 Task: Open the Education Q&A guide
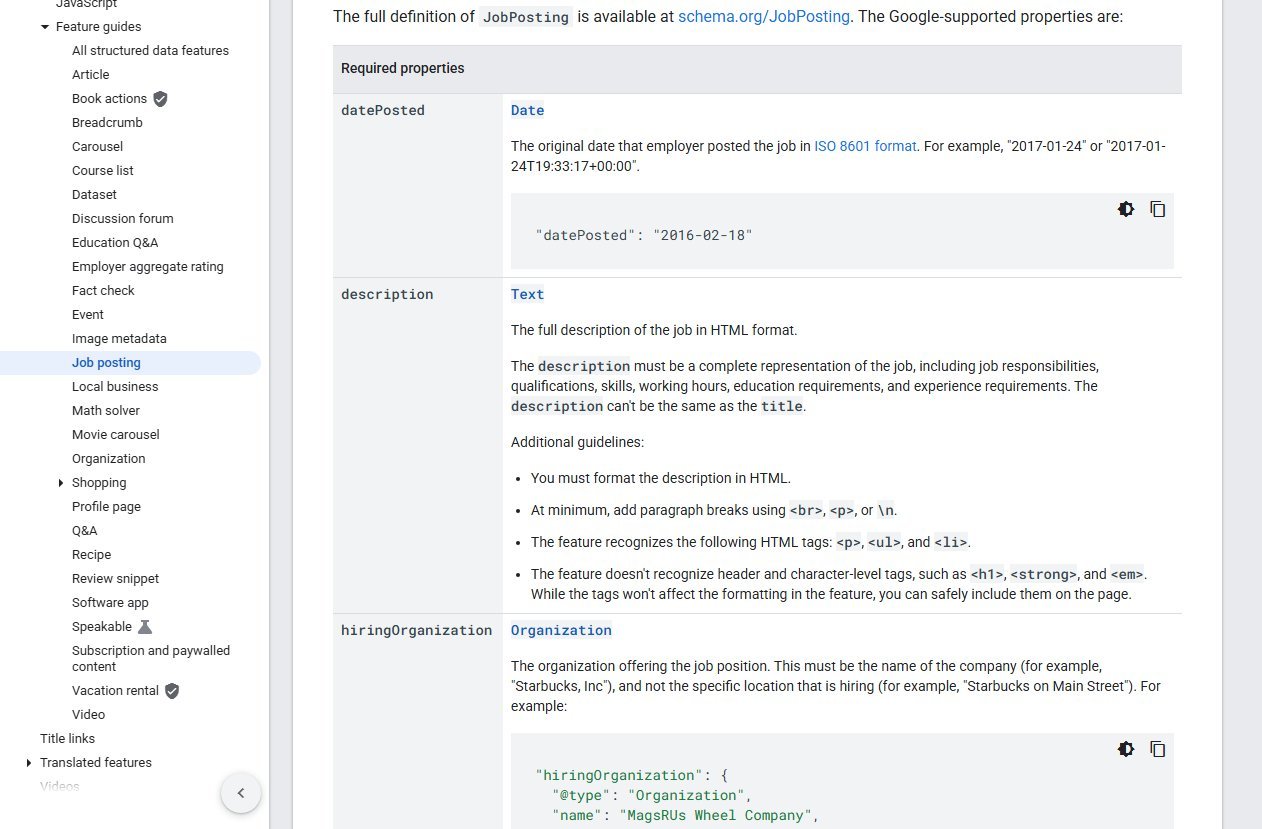tap(115, 243)
